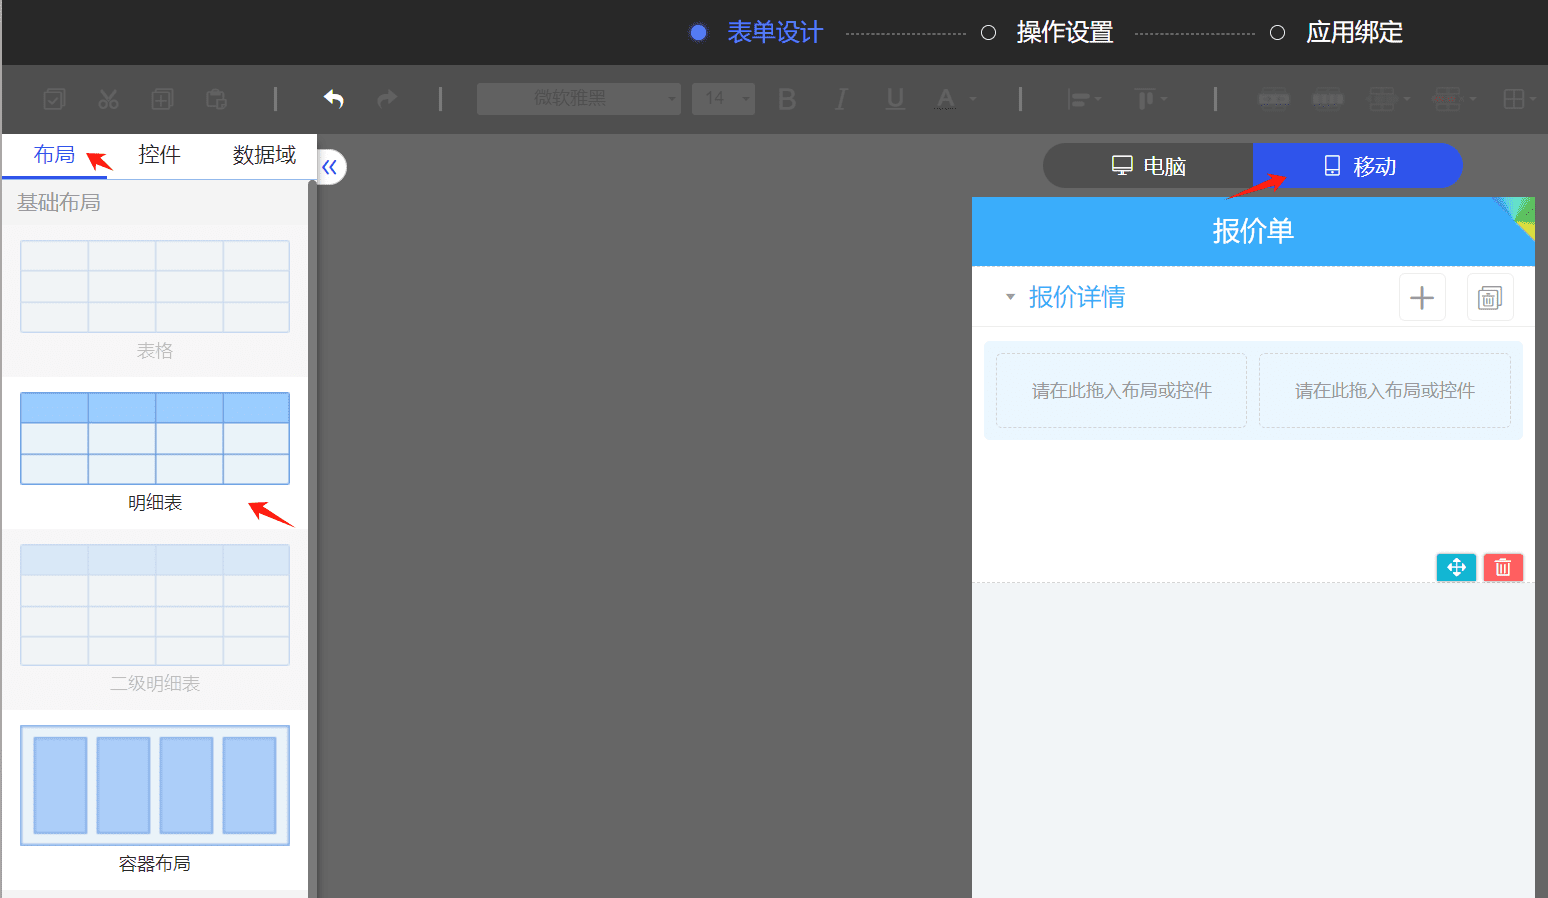Open the font size 14 dropdown
1548x898 pixels.
(x=723, y=98)
